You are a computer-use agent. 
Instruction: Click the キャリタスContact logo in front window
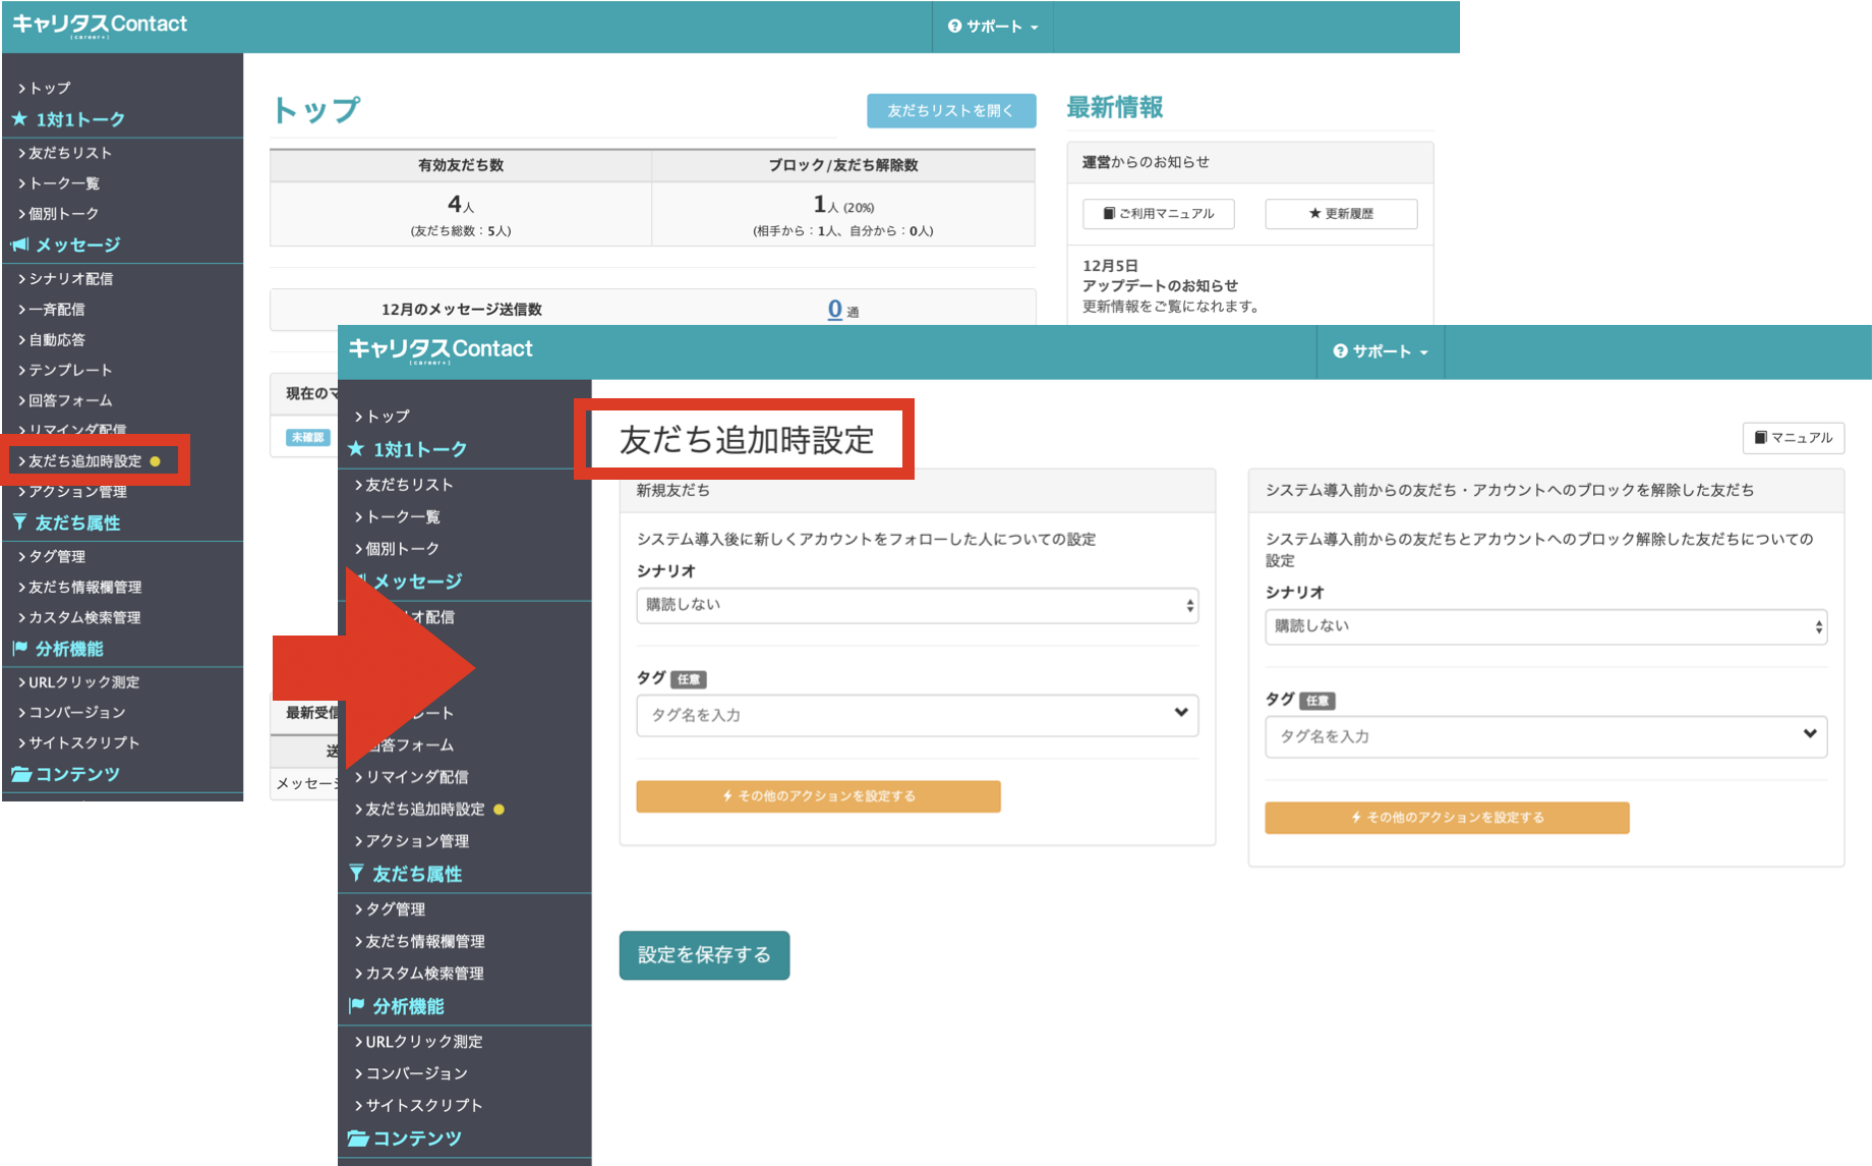(x=440, y=349)
